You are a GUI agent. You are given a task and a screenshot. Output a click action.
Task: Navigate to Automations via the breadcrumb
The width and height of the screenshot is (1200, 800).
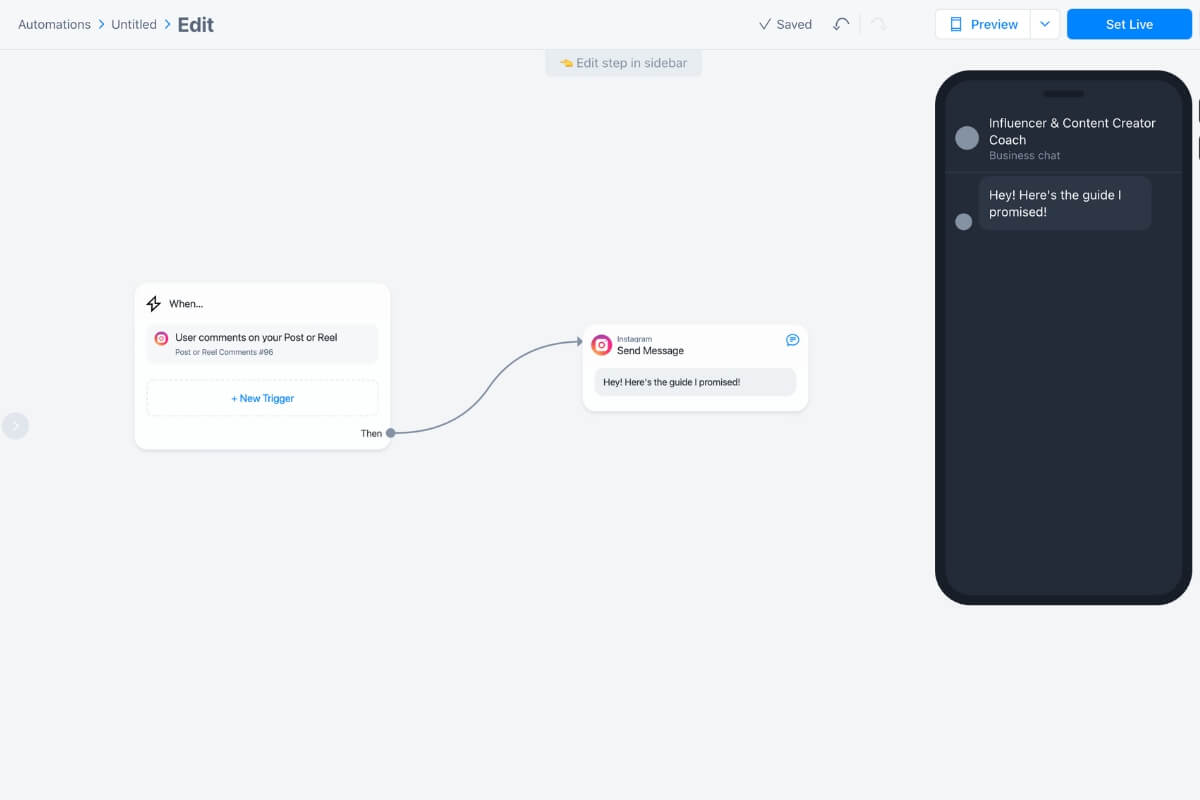coord(55,24)
